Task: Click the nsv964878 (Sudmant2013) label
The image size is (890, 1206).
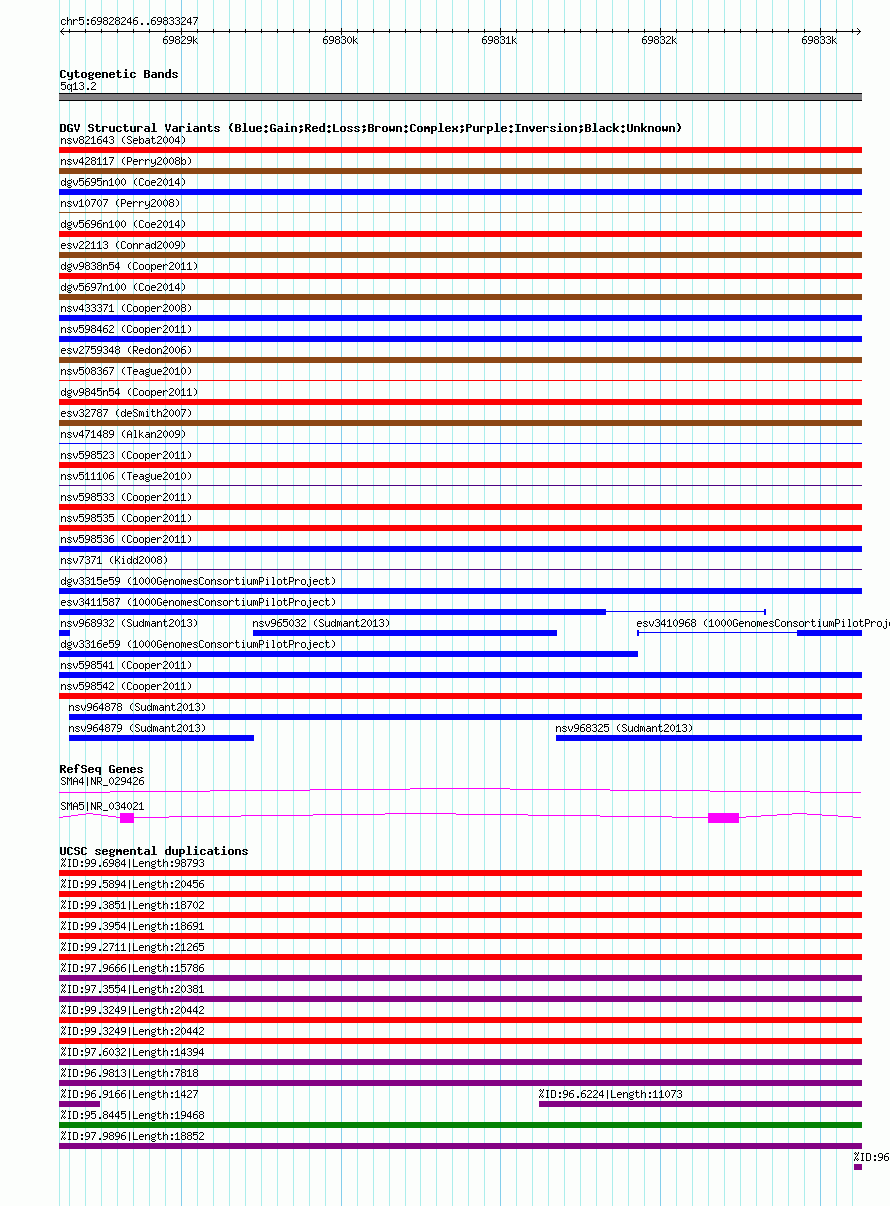Action: pyautogui.click(x=138, y=707)
